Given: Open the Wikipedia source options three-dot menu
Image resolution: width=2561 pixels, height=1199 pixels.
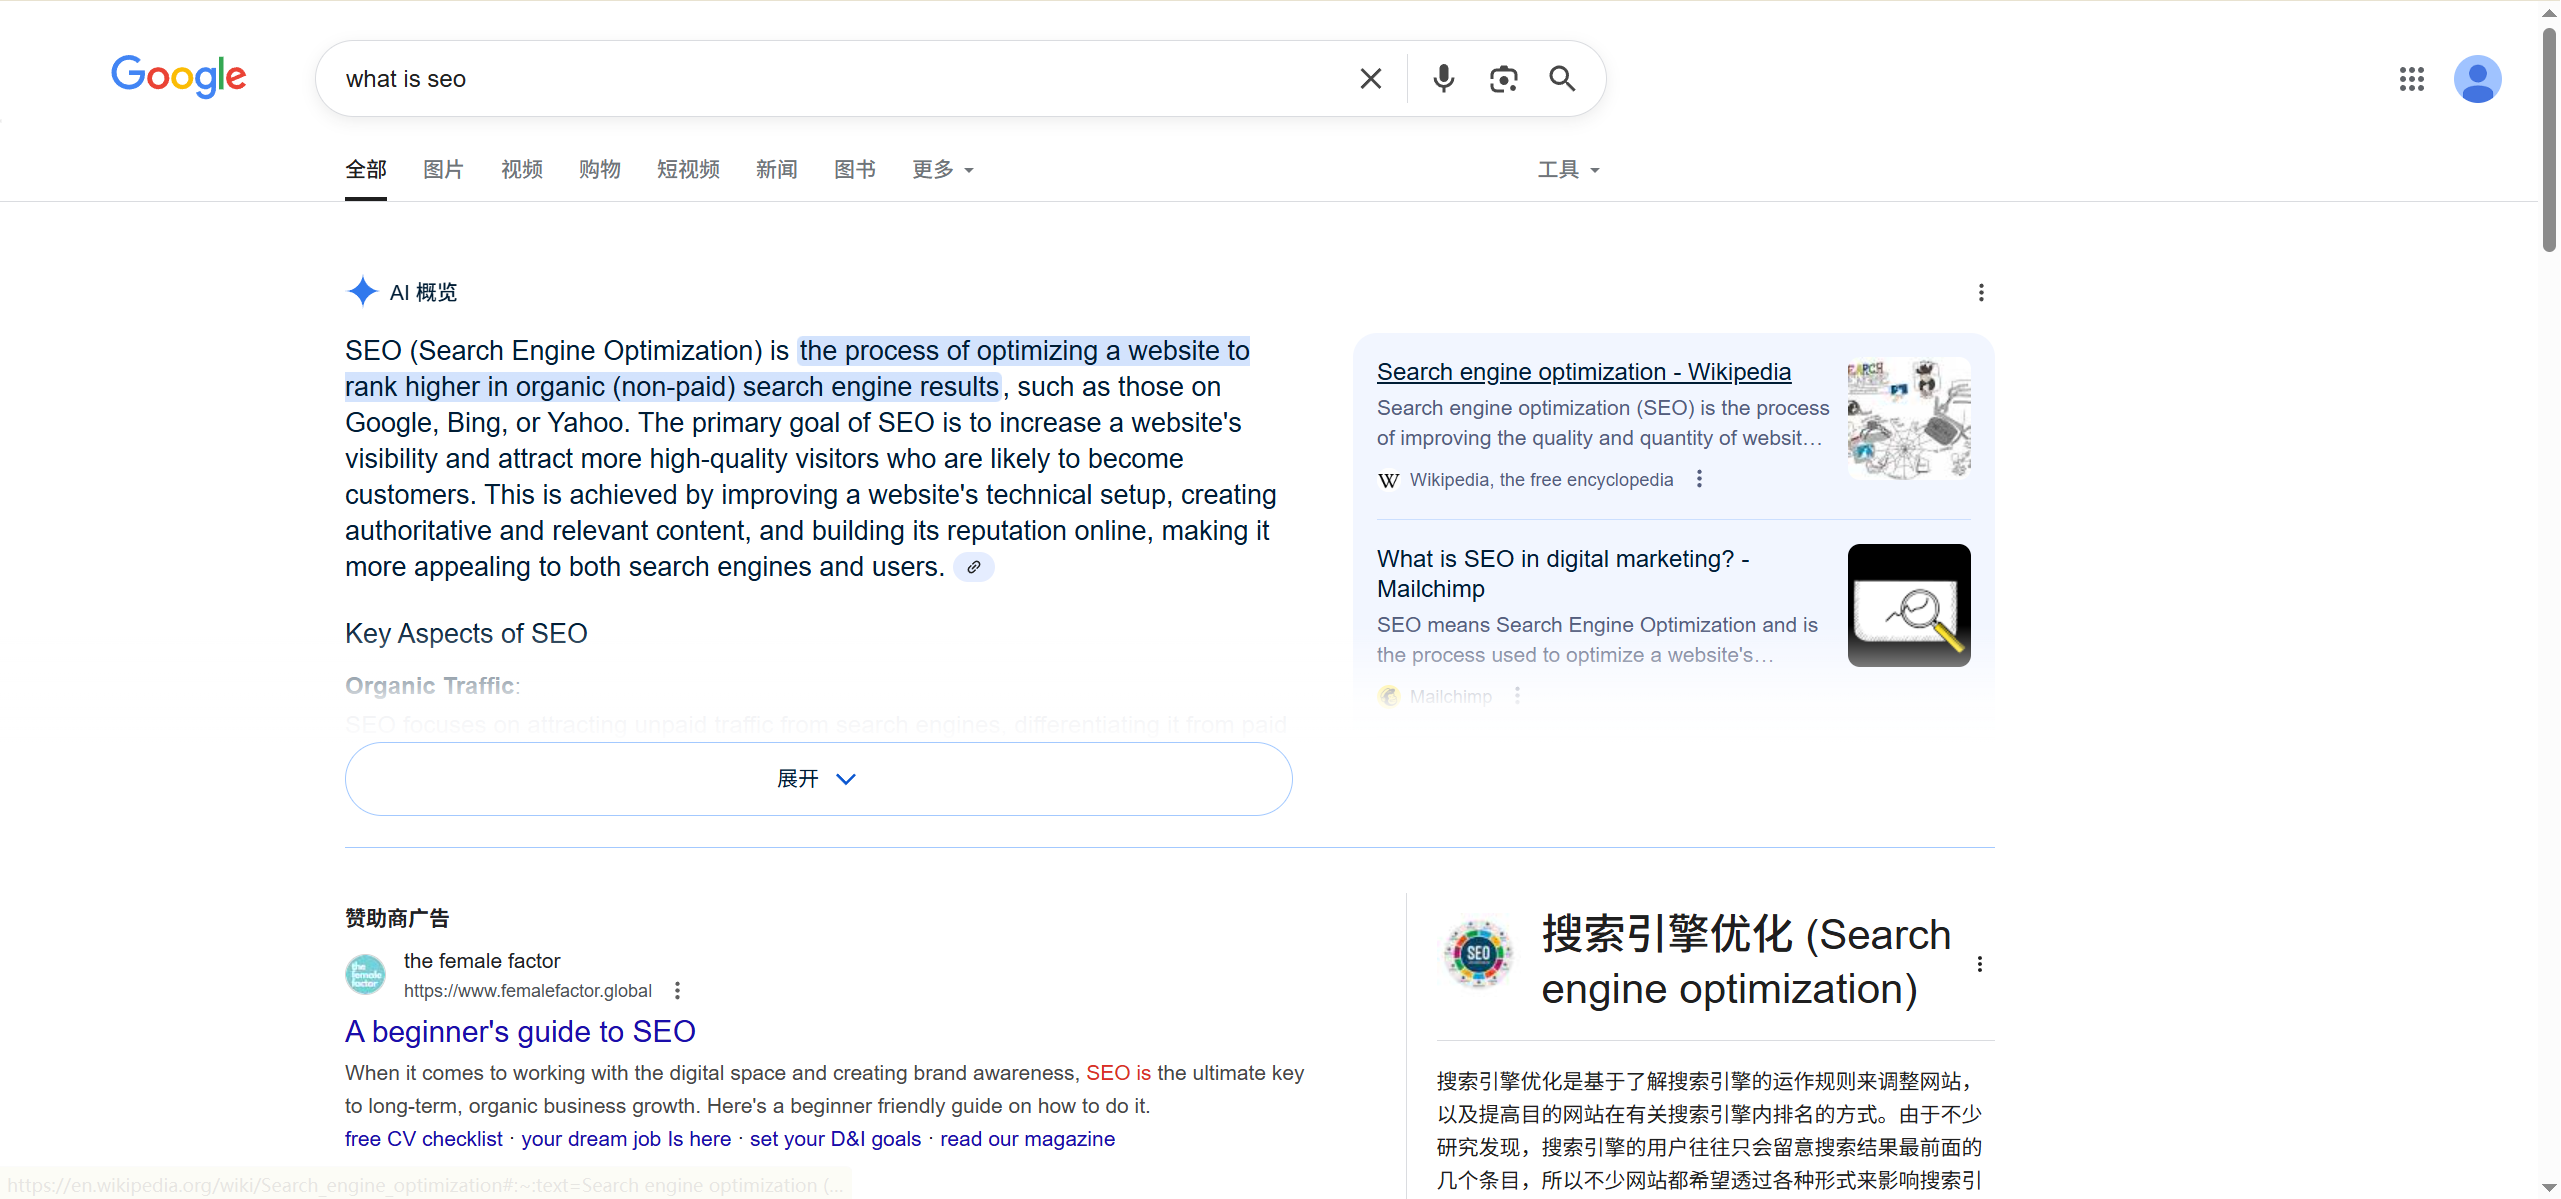Looking at the screenshot, I should [1697, 479].
